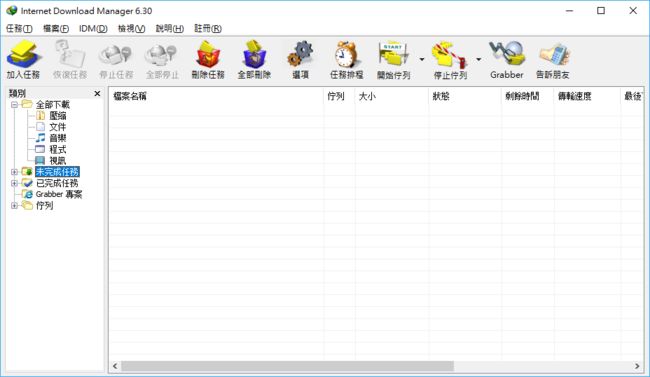Sort by 佇列 column header
Image resolution: width=650 pixels, height=377 pixels.
pos(339,96)
